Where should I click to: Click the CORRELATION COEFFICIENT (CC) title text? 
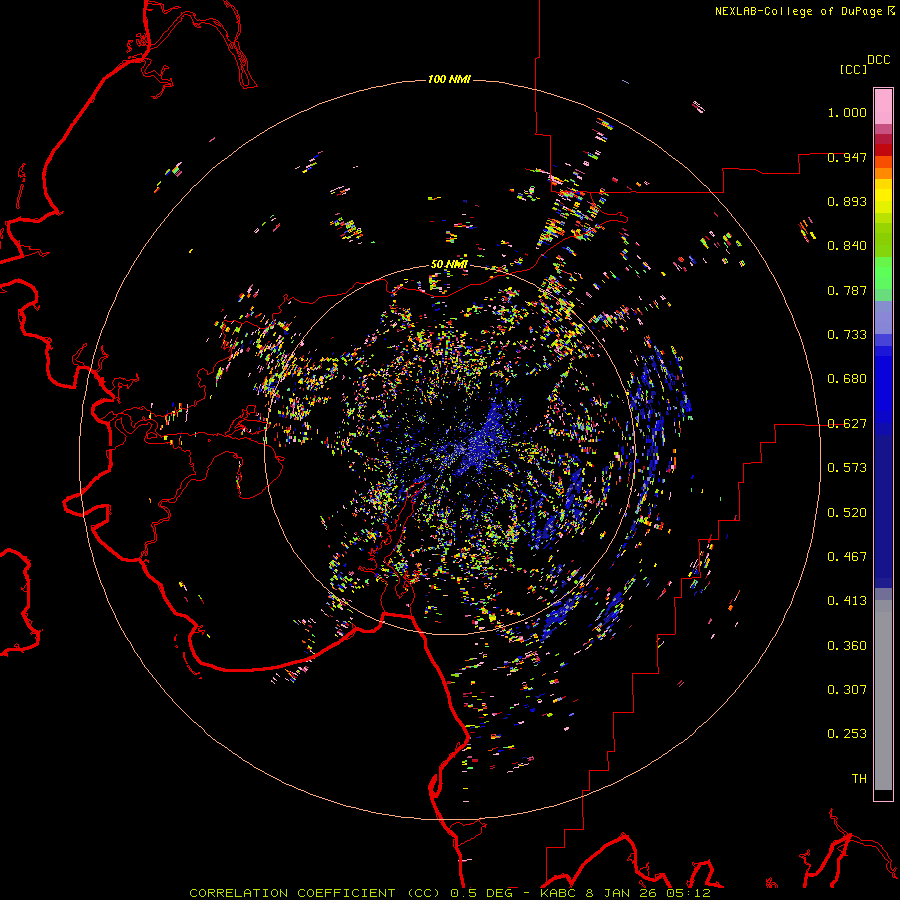coord(315,893)
